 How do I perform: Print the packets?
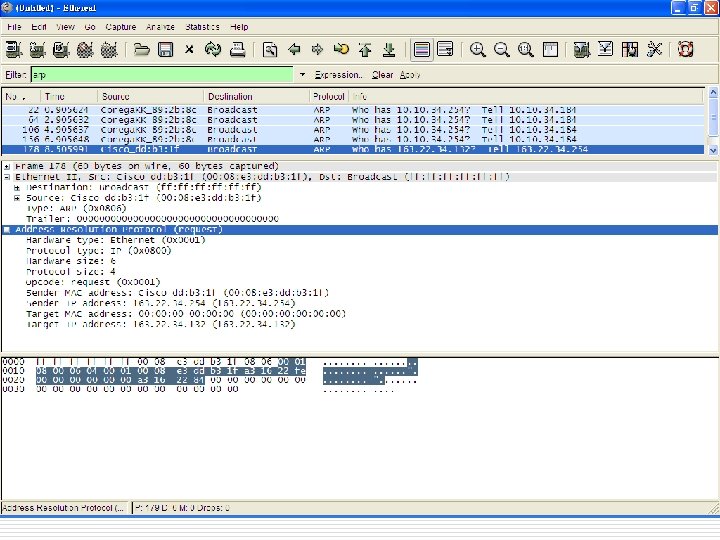pyautogui.click(x=237, y=49)
